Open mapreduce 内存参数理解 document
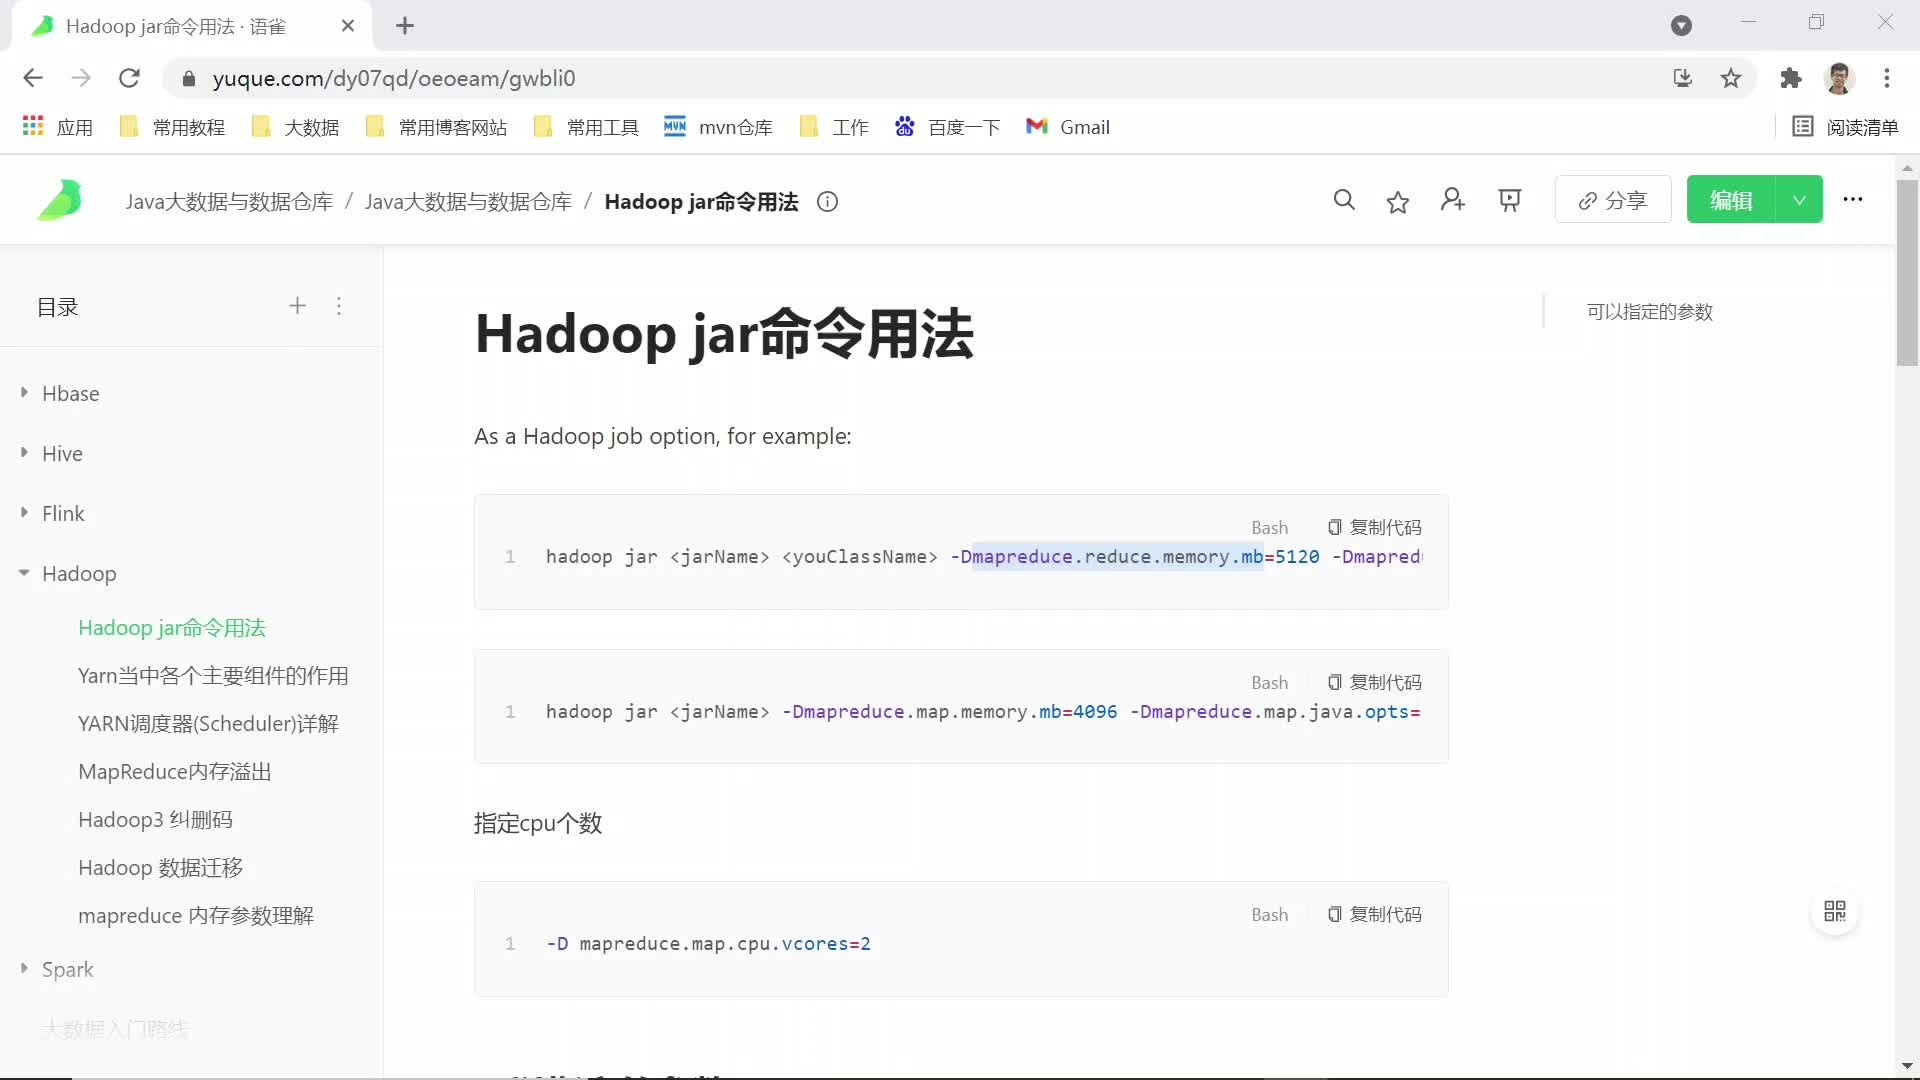 [196, 916]
